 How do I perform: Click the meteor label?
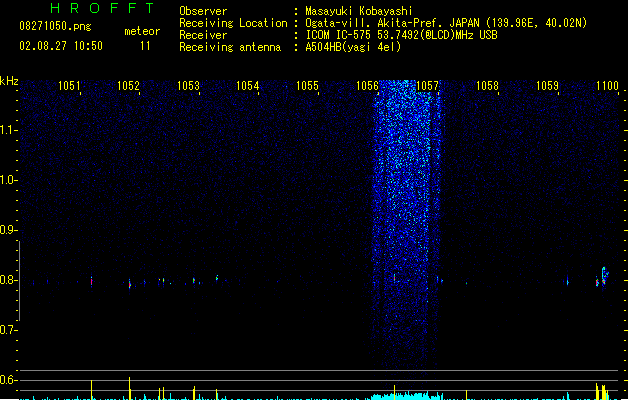pos(142,31)
